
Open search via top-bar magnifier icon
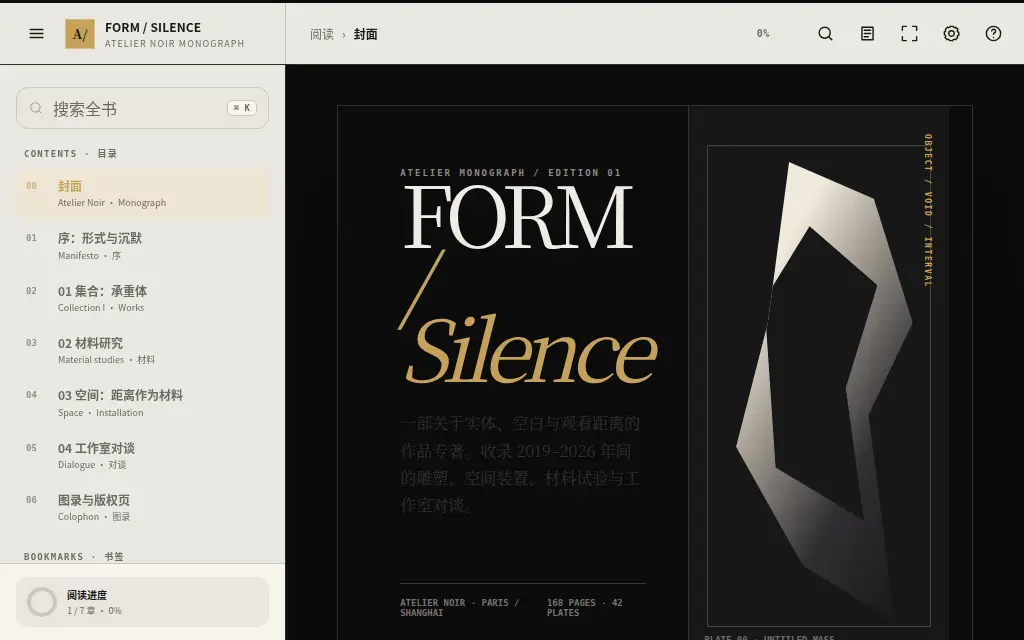825,33
